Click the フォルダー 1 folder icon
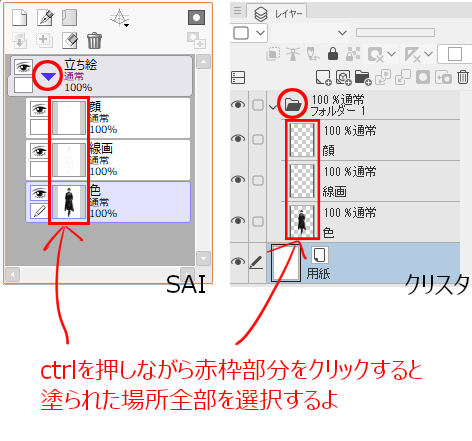Image resolution: width=472 pixels, height=441 pixels. (293, 104)
